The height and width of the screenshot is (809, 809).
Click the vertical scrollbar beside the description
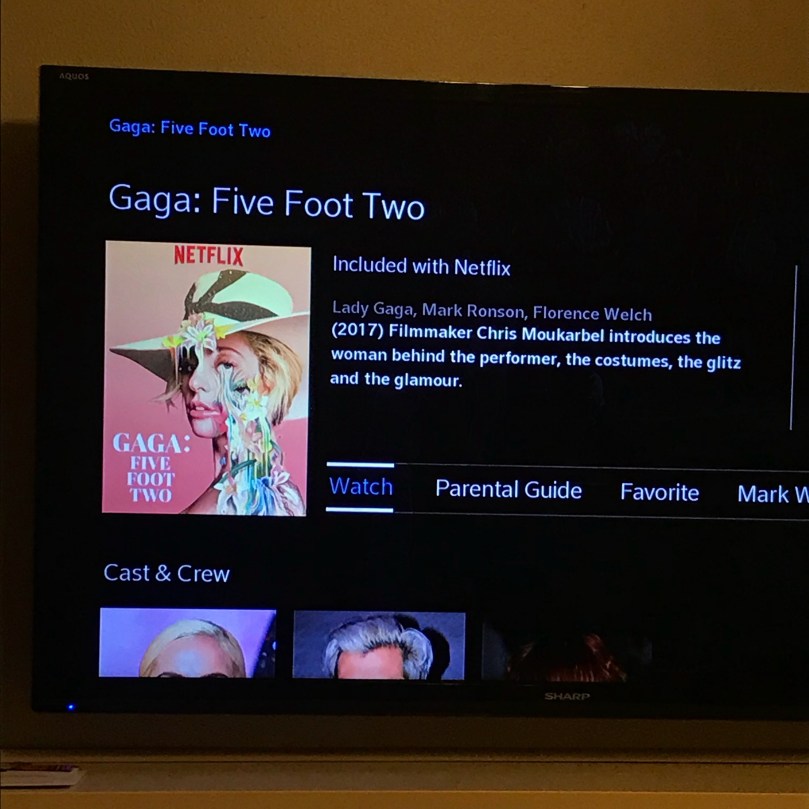(x=794, y=348)
